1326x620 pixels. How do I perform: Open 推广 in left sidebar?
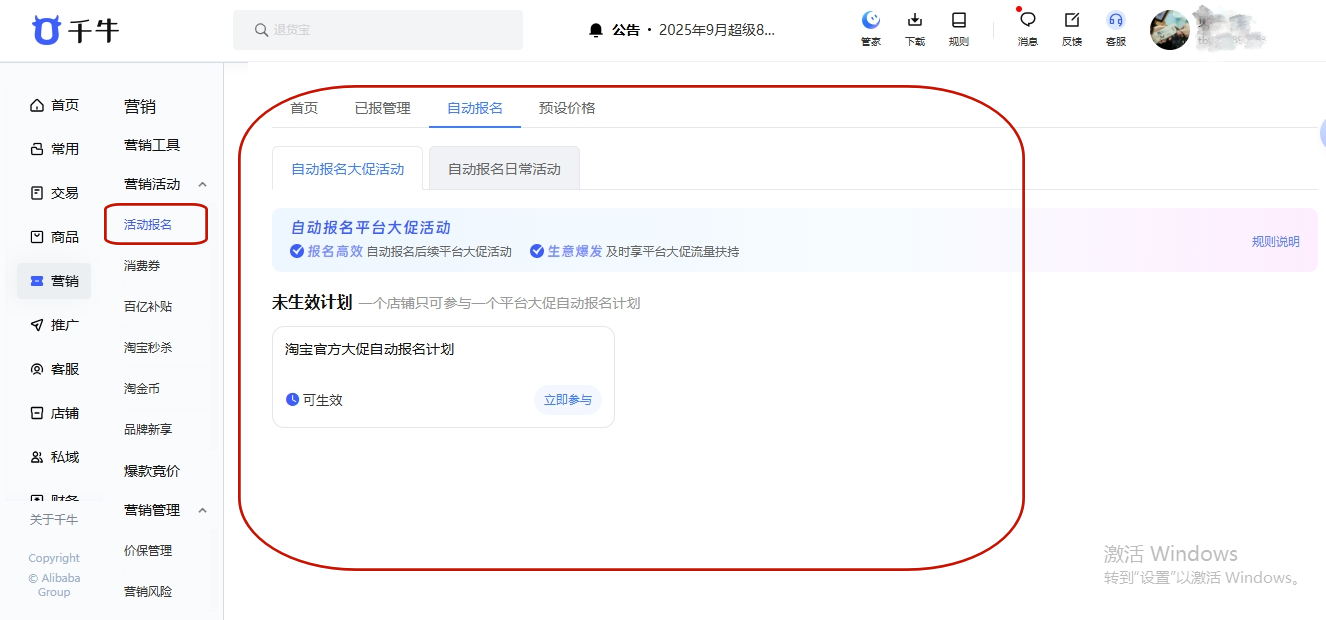54,325
